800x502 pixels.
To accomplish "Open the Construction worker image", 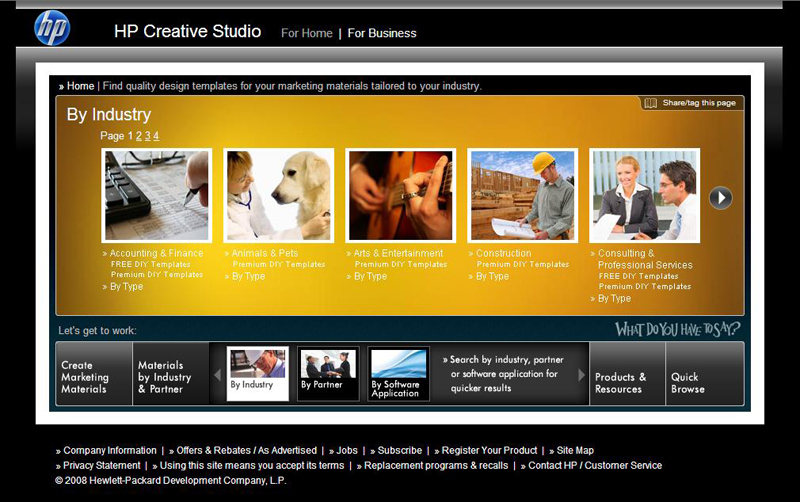I will 522,195.
